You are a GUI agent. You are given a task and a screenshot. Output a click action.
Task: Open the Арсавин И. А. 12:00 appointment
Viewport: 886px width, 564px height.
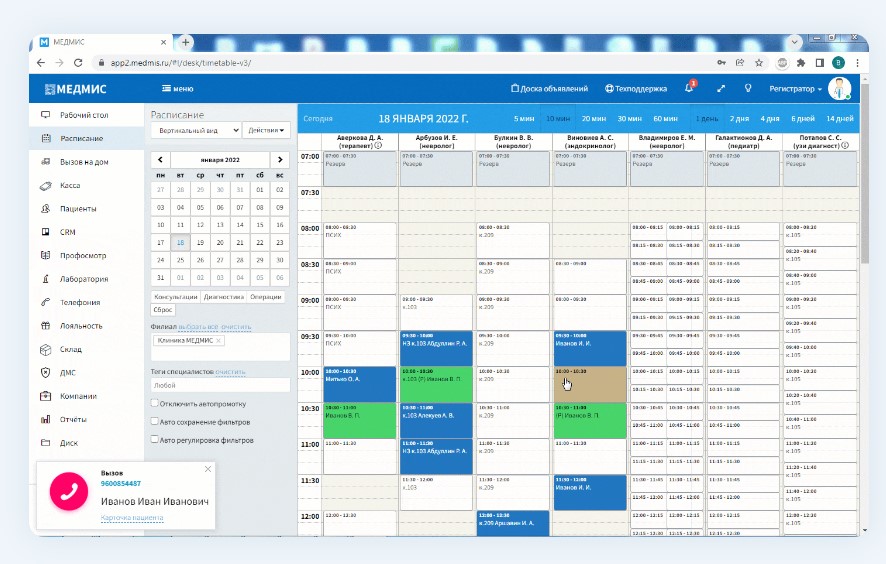click(513, 523)
